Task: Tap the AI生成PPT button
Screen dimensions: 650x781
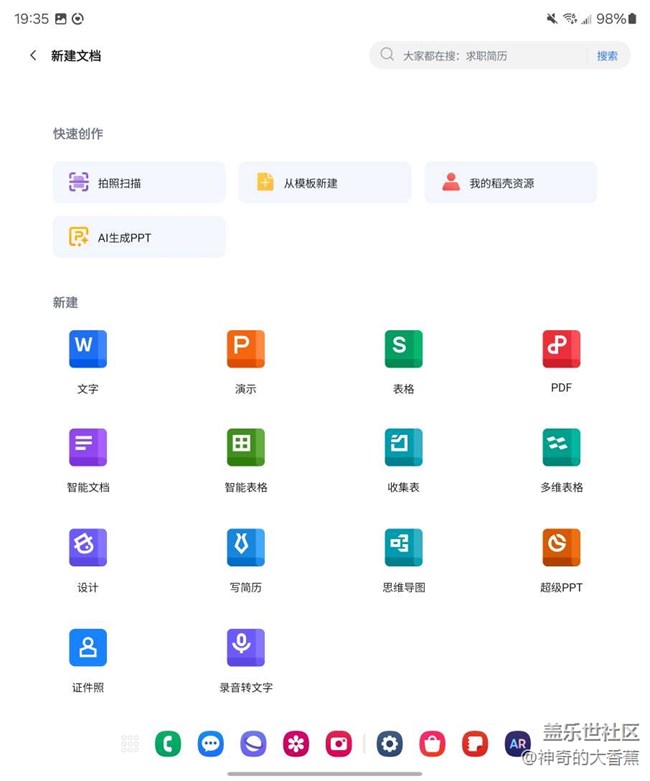Action: point(139,237)
